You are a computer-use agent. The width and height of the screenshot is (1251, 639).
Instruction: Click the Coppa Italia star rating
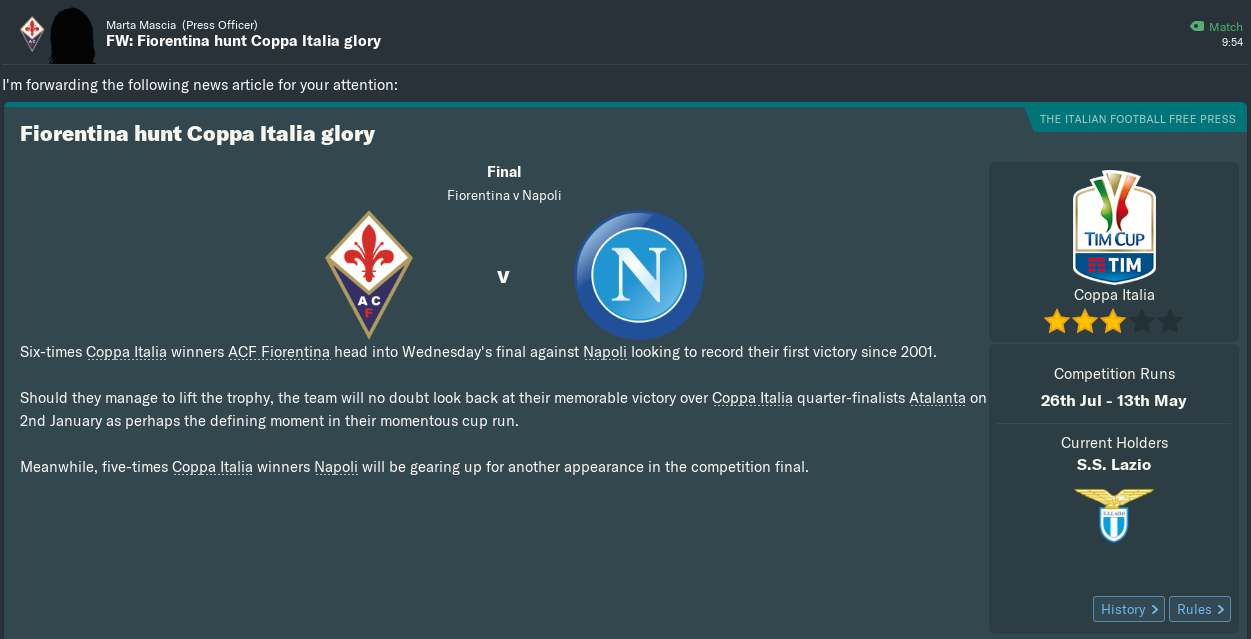(x=1113, y=322)
